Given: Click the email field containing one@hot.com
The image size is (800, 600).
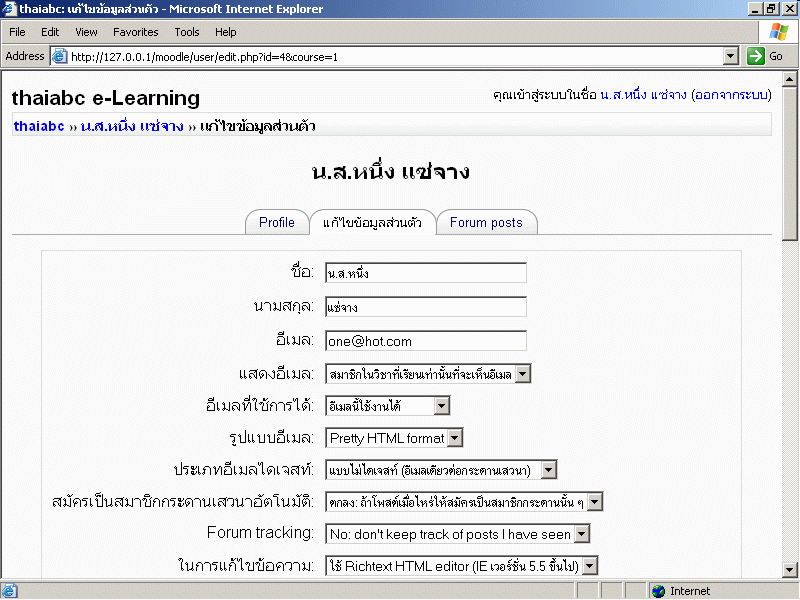Looking at the screenshot, I should (426, 341).
